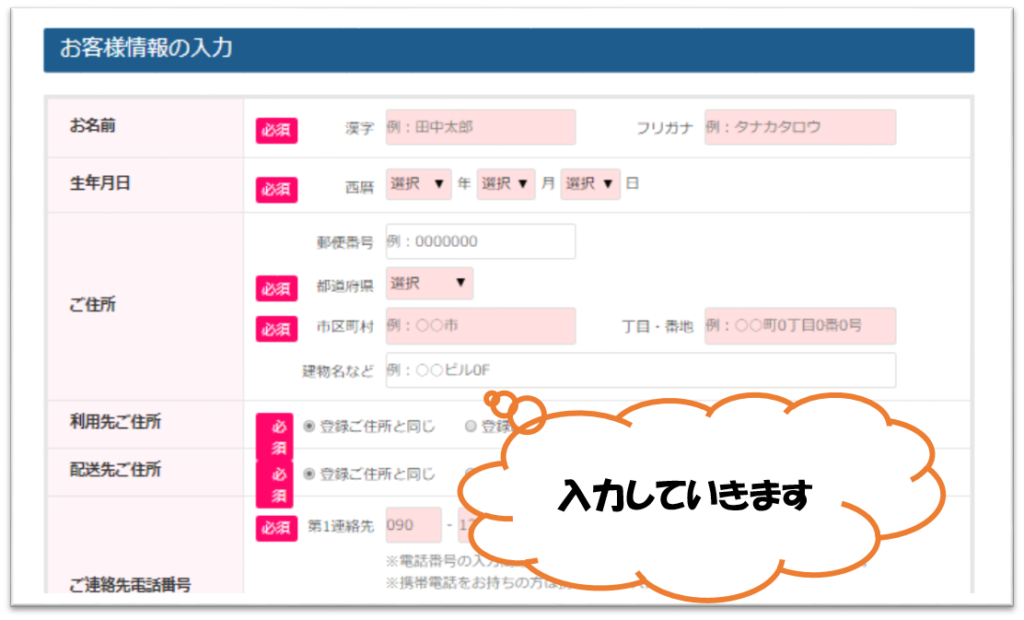
Task: Click the 建物名など building name field
Action: 640,370
